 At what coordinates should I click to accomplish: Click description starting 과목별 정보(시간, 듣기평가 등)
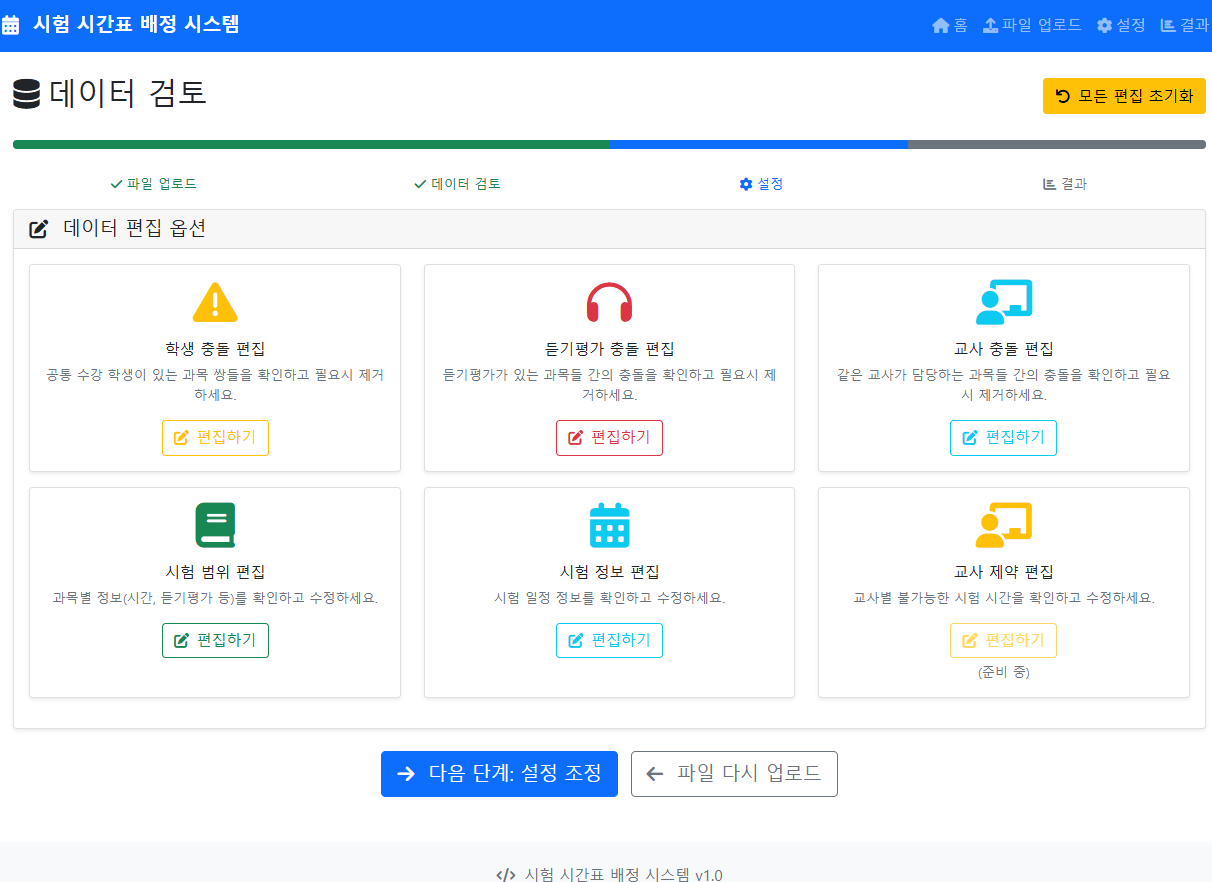click(x=215, y=598)
